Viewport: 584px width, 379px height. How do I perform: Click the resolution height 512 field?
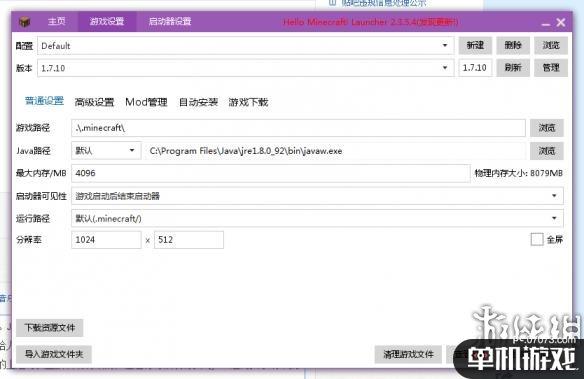(x=189, y=240)
